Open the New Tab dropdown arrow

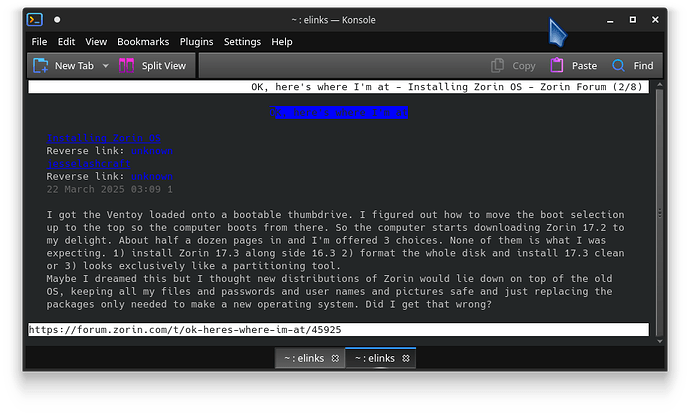tap(106, 66)
